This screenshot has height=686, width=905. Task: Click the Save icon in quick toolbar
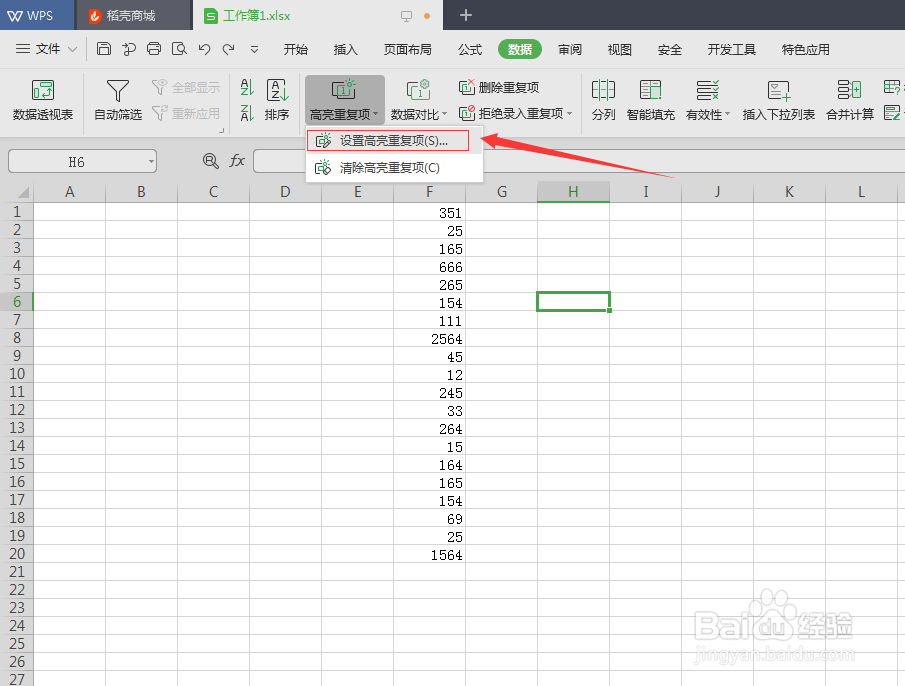pyautogui.click(x=104, y=49)
